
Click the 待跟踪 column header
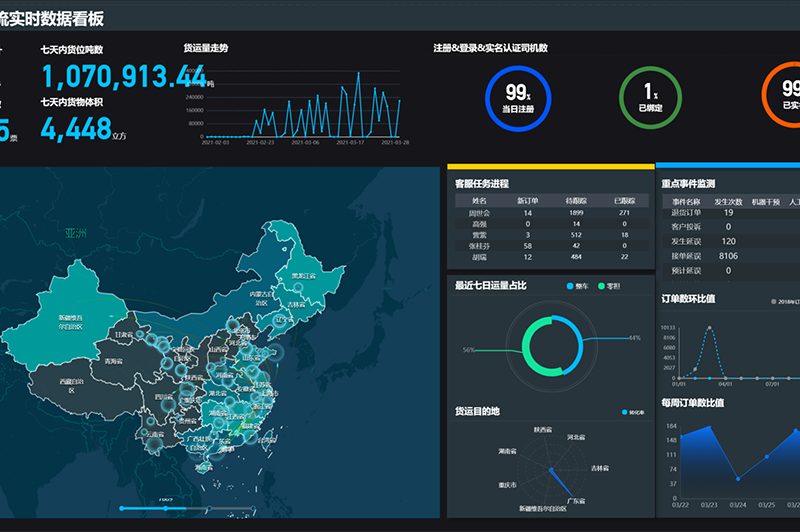(574, 200)
